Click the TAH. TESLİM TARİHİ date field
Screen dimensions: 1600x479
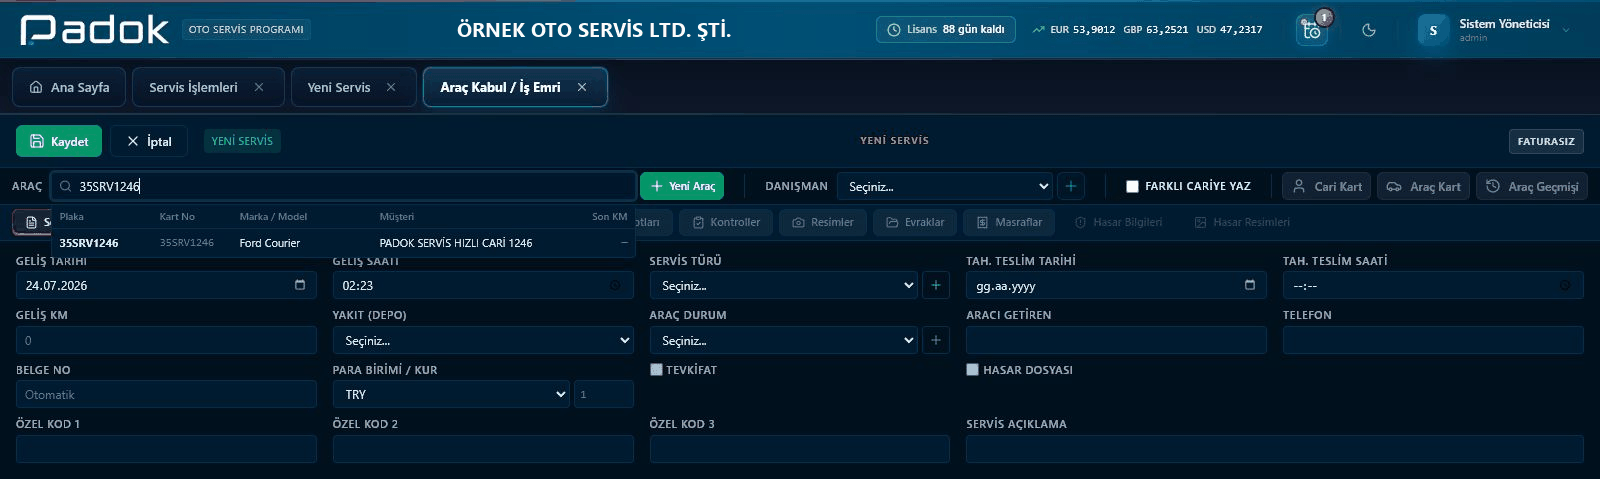click(1116, 285)
